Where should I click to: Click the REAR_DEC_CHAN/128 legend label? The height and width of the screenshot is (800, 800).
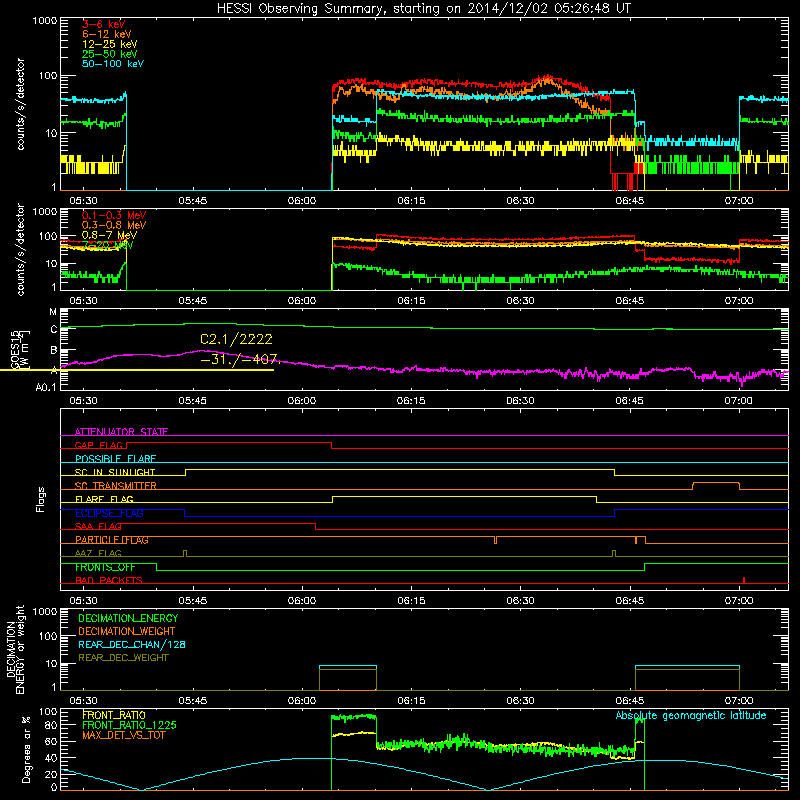(x=132, y=644)
